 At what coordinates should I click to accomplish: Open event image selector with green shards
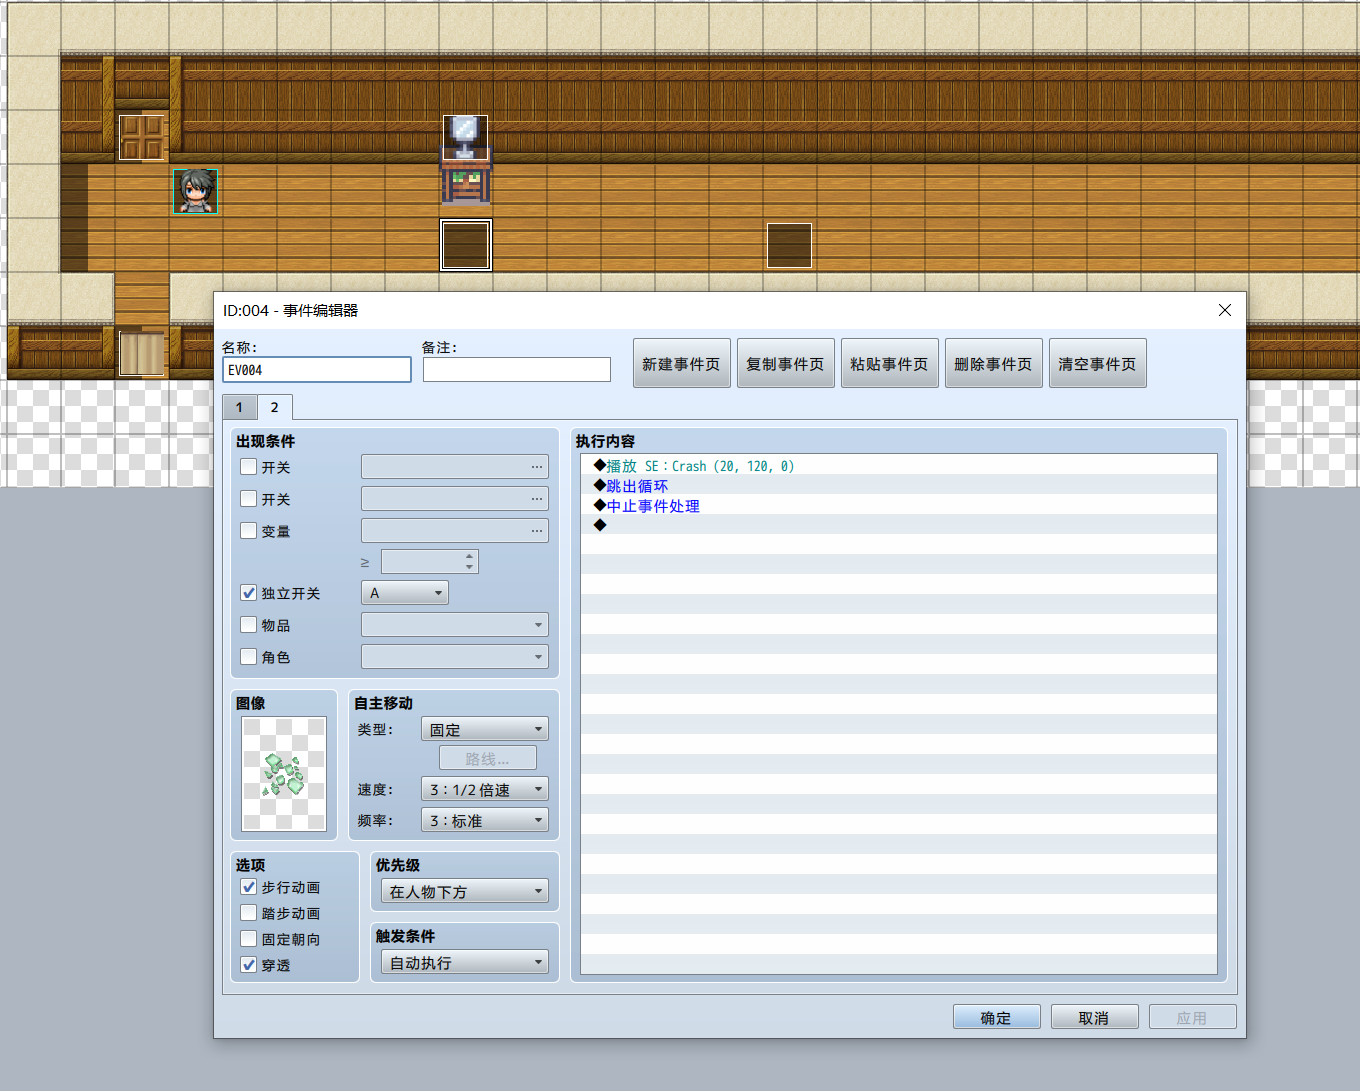[284, 774]
